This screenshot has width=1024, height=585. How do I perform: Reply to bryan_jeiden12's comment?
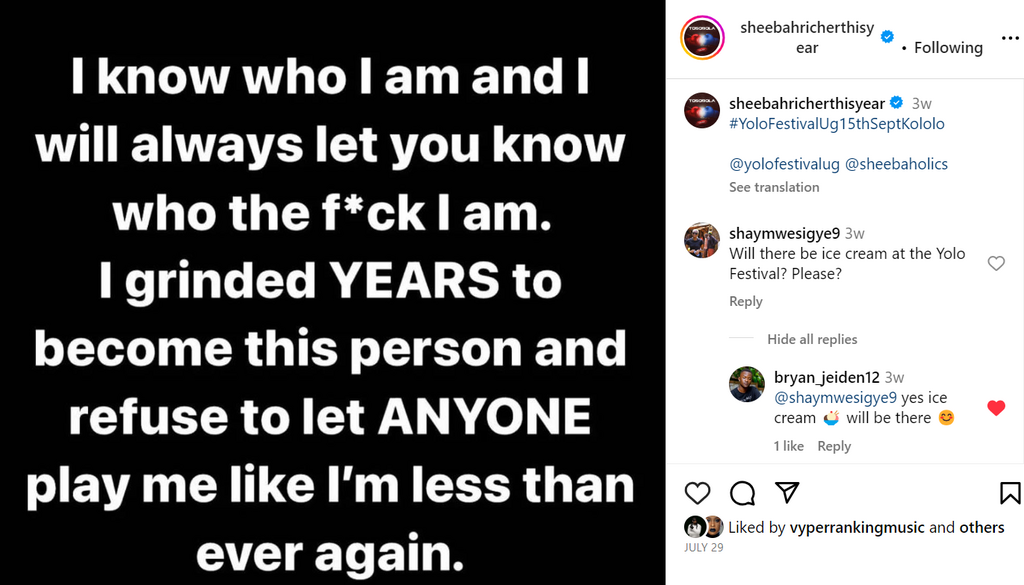pyautogui.click(x=834, y=446)
